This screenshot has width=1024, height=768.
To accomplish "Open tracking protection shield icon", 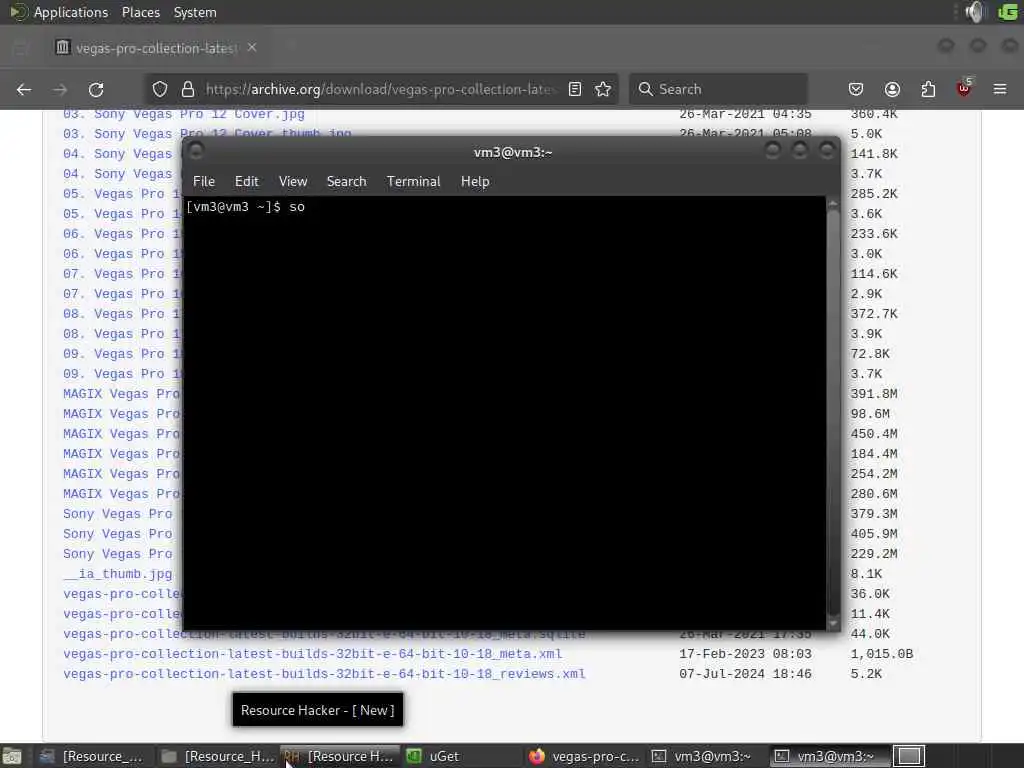I will click(160, 89).
